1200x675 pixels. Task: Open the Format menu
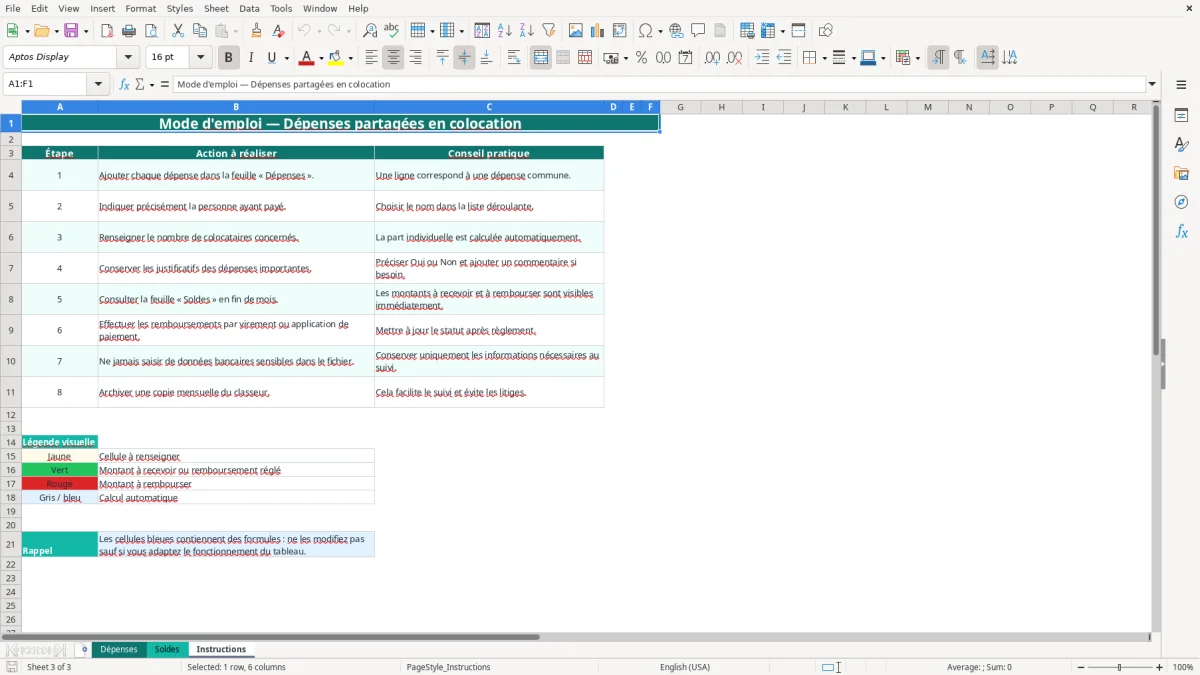coord(141,8)
